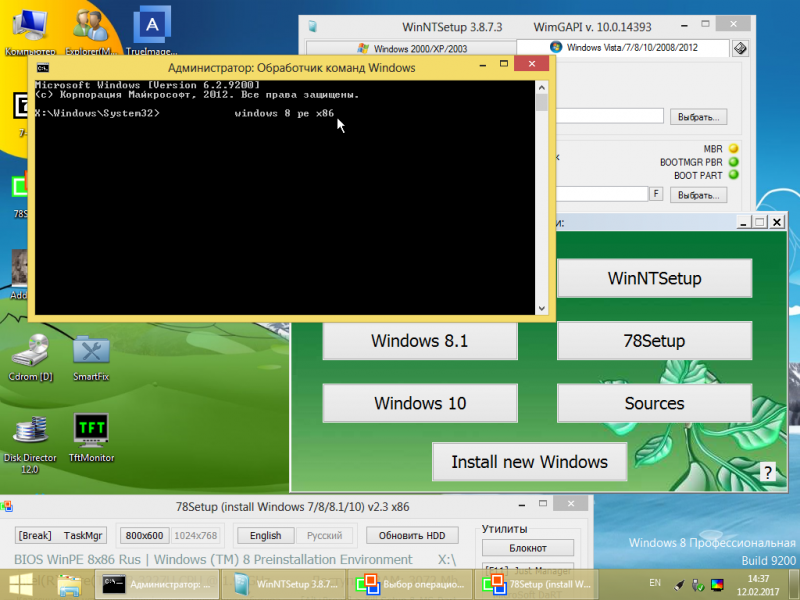Open the Sources button

(655, 403)
